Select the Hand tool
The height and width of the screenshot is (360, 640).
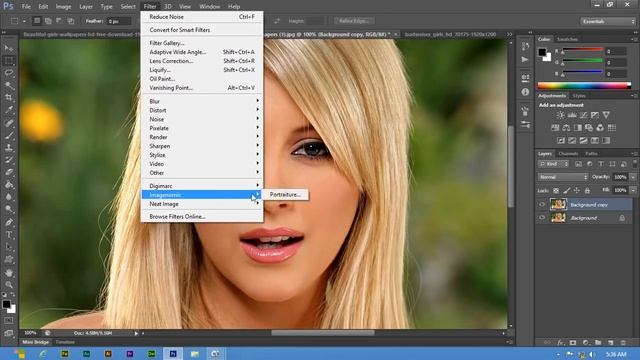point(9,273)
